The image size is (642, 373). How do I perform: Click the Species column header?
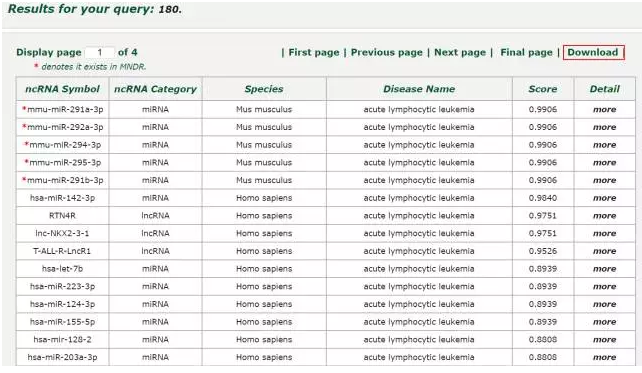(264, 89)
